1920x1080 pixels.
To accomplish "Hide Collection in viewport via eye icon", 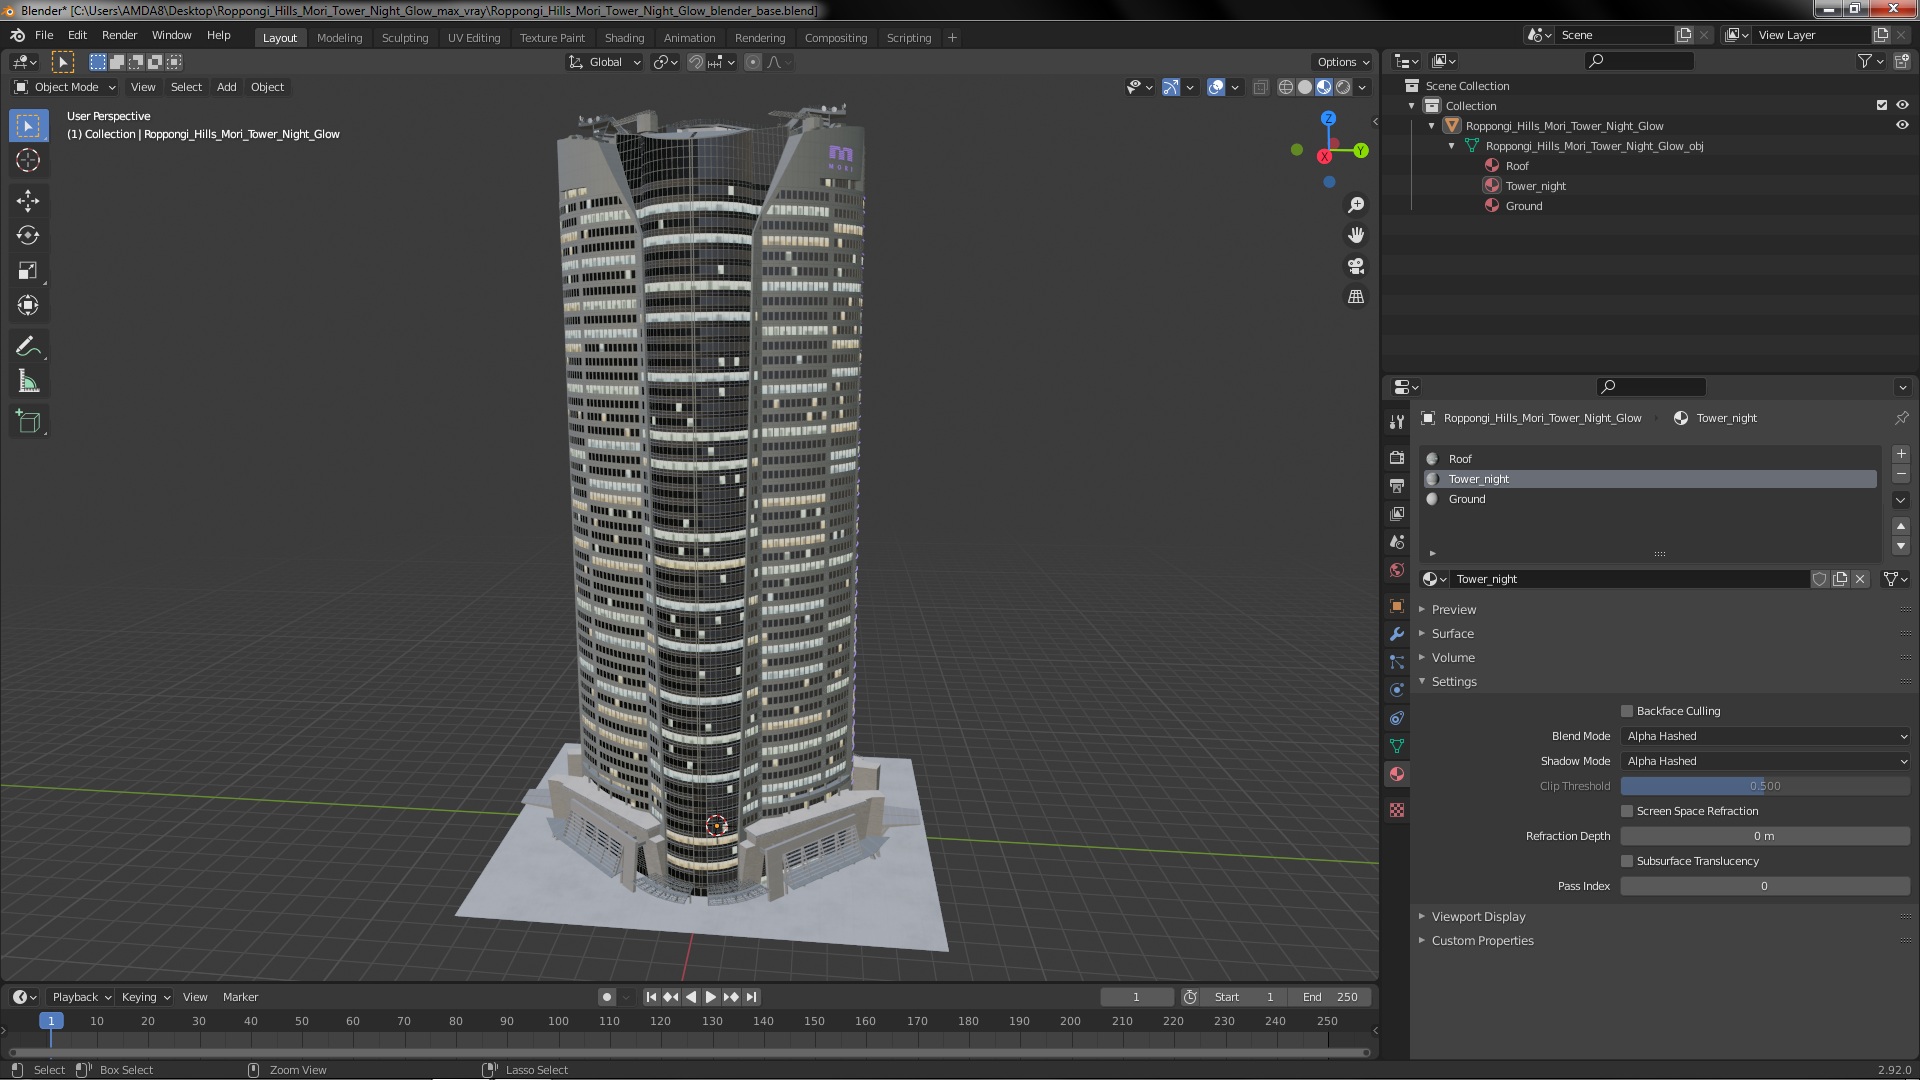I will (1902, 105).
